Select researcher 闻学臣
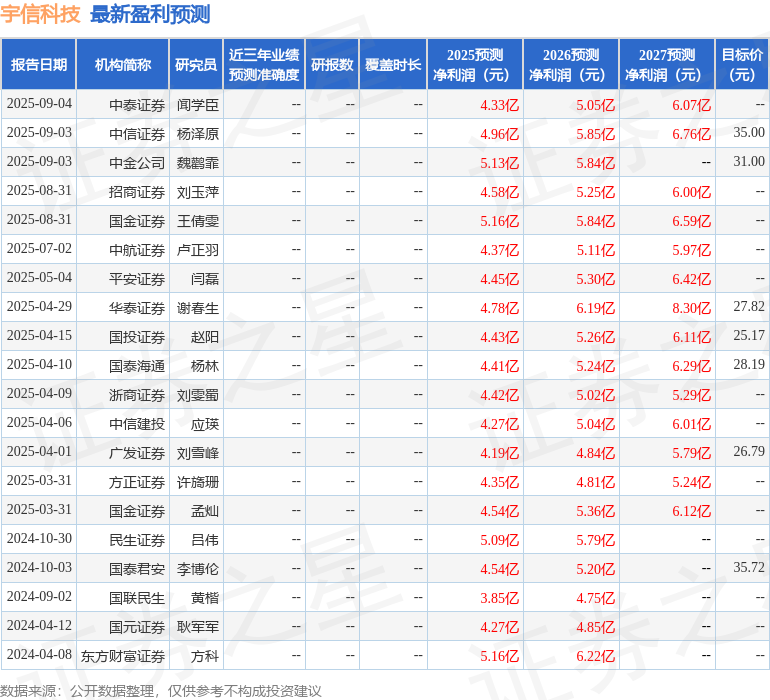 (198, 105)
